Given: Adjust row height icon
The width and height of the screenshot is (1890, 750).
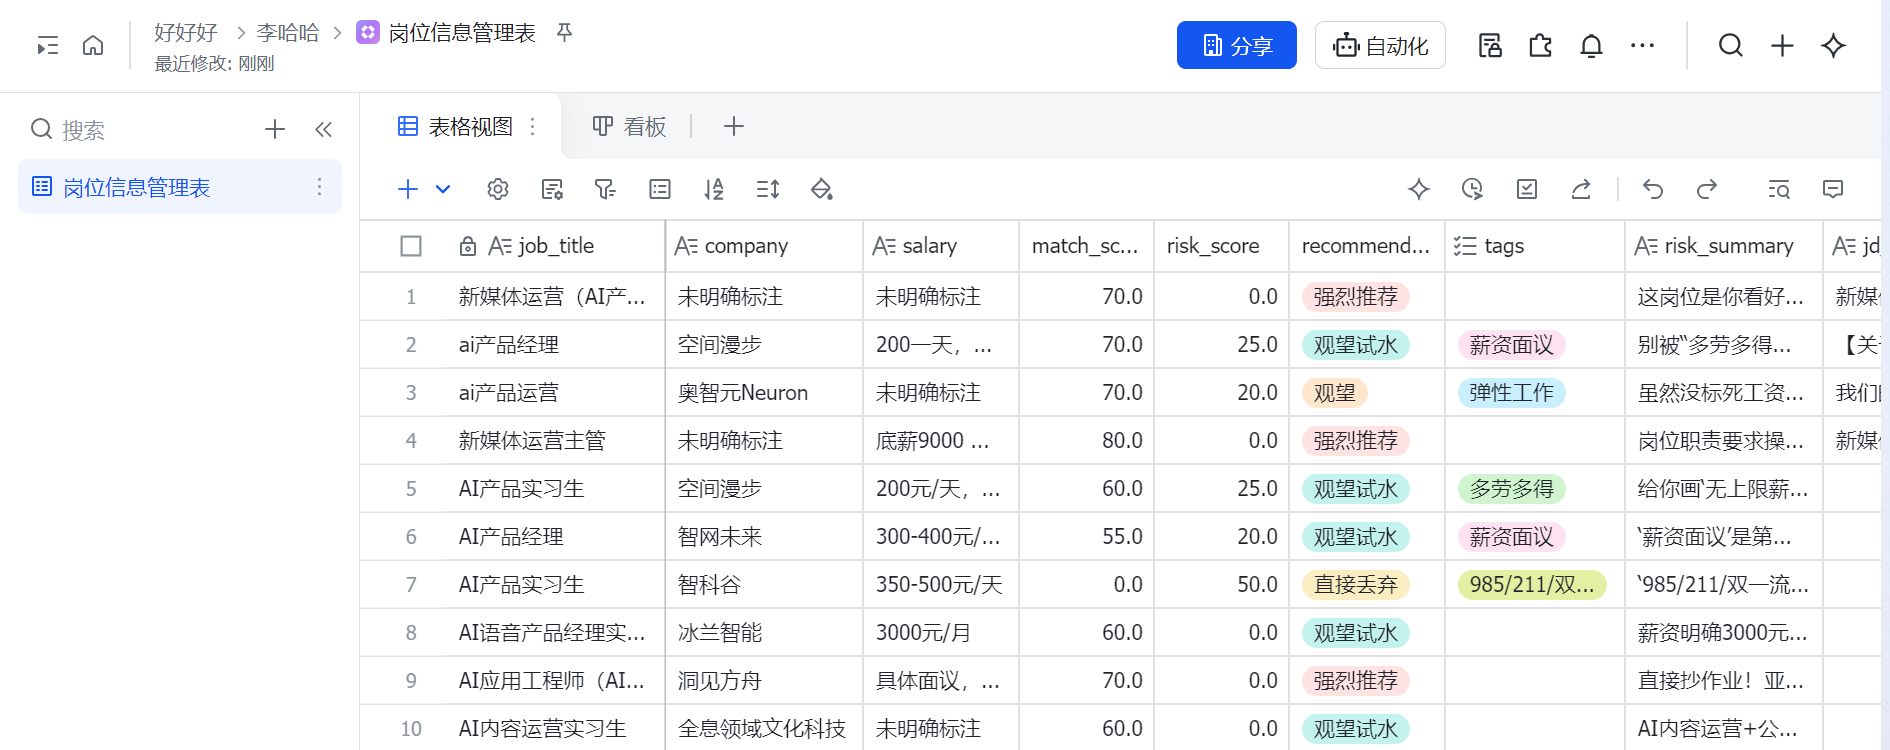Looking at the screenshot, I should [x=768, y=189].
